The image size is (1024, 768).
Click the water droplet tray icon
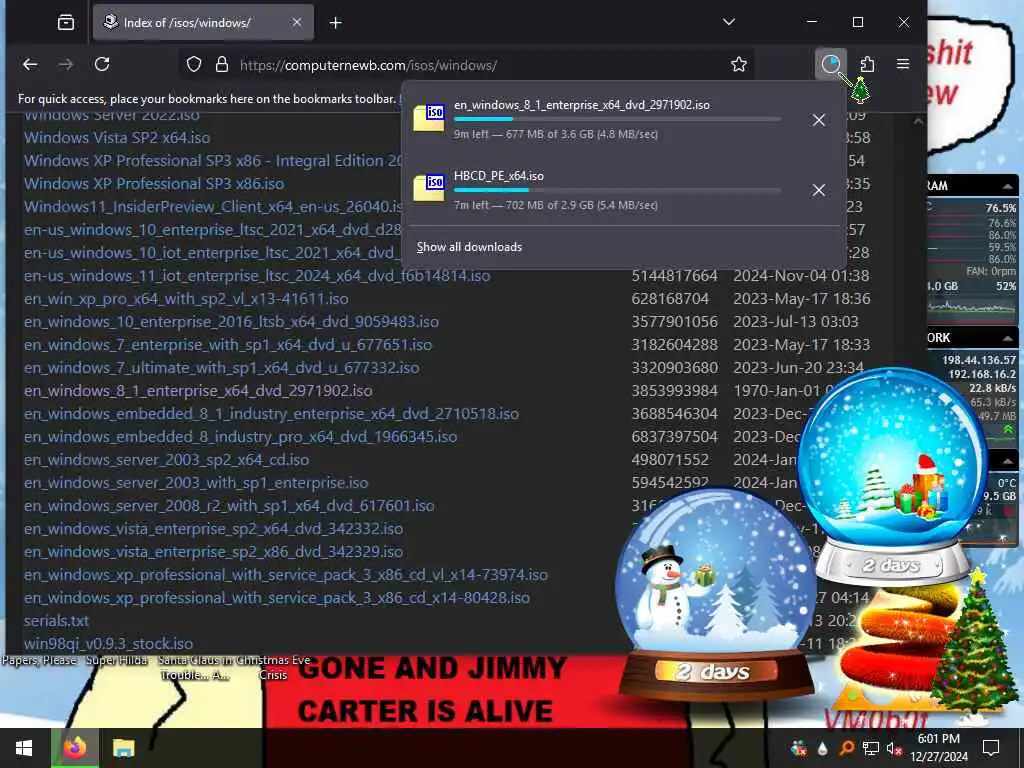822,748
